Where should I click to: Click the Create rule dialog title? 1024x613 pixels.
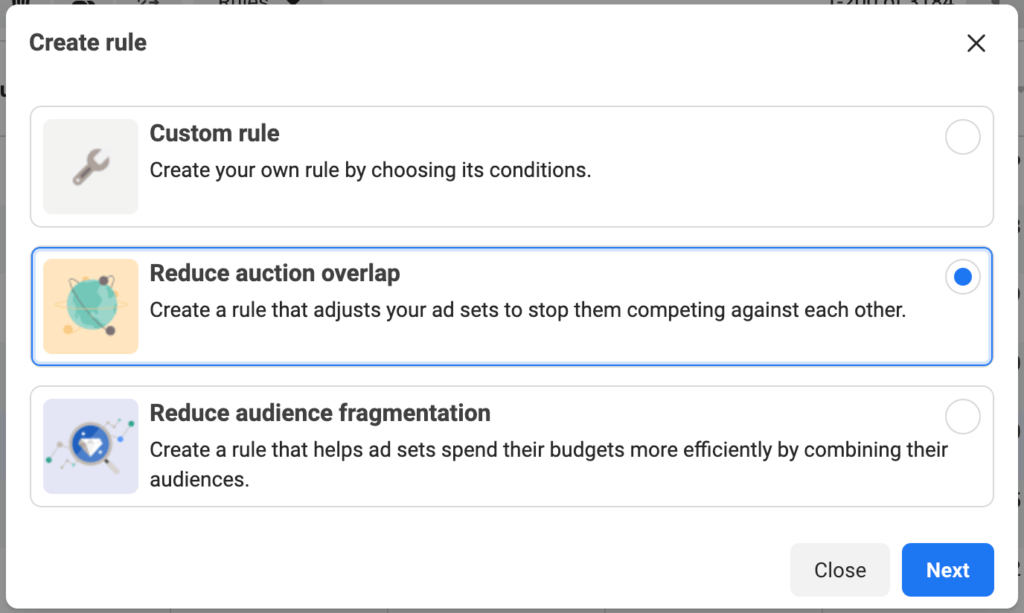[x=88, y=42]
